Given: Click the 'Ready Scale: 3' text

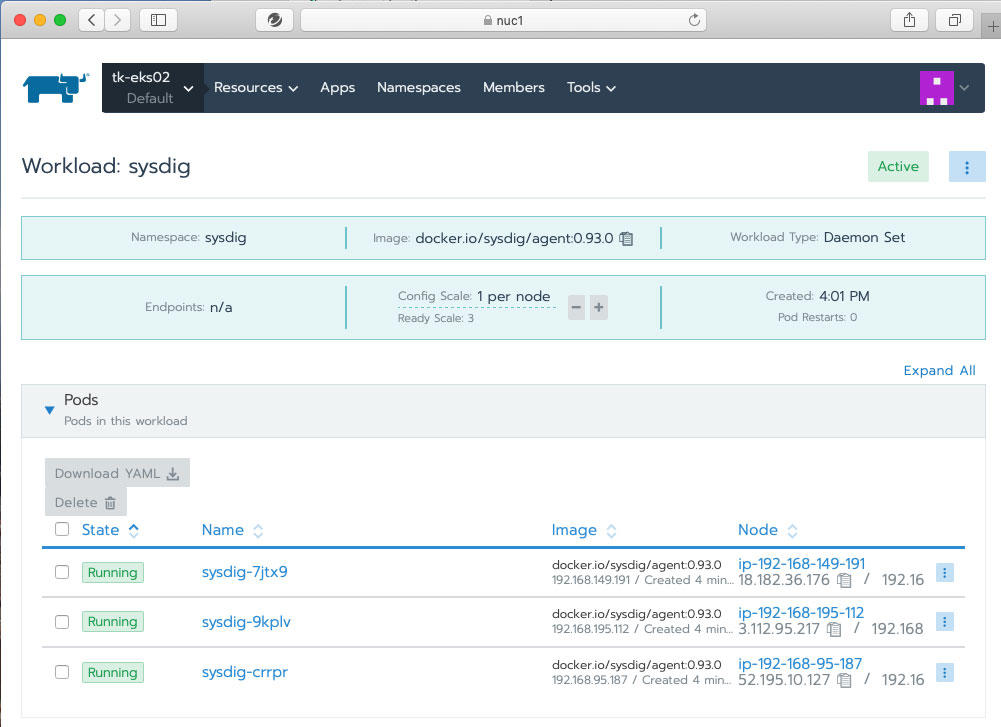Looking at the screenshot, I should click(435, 318).
